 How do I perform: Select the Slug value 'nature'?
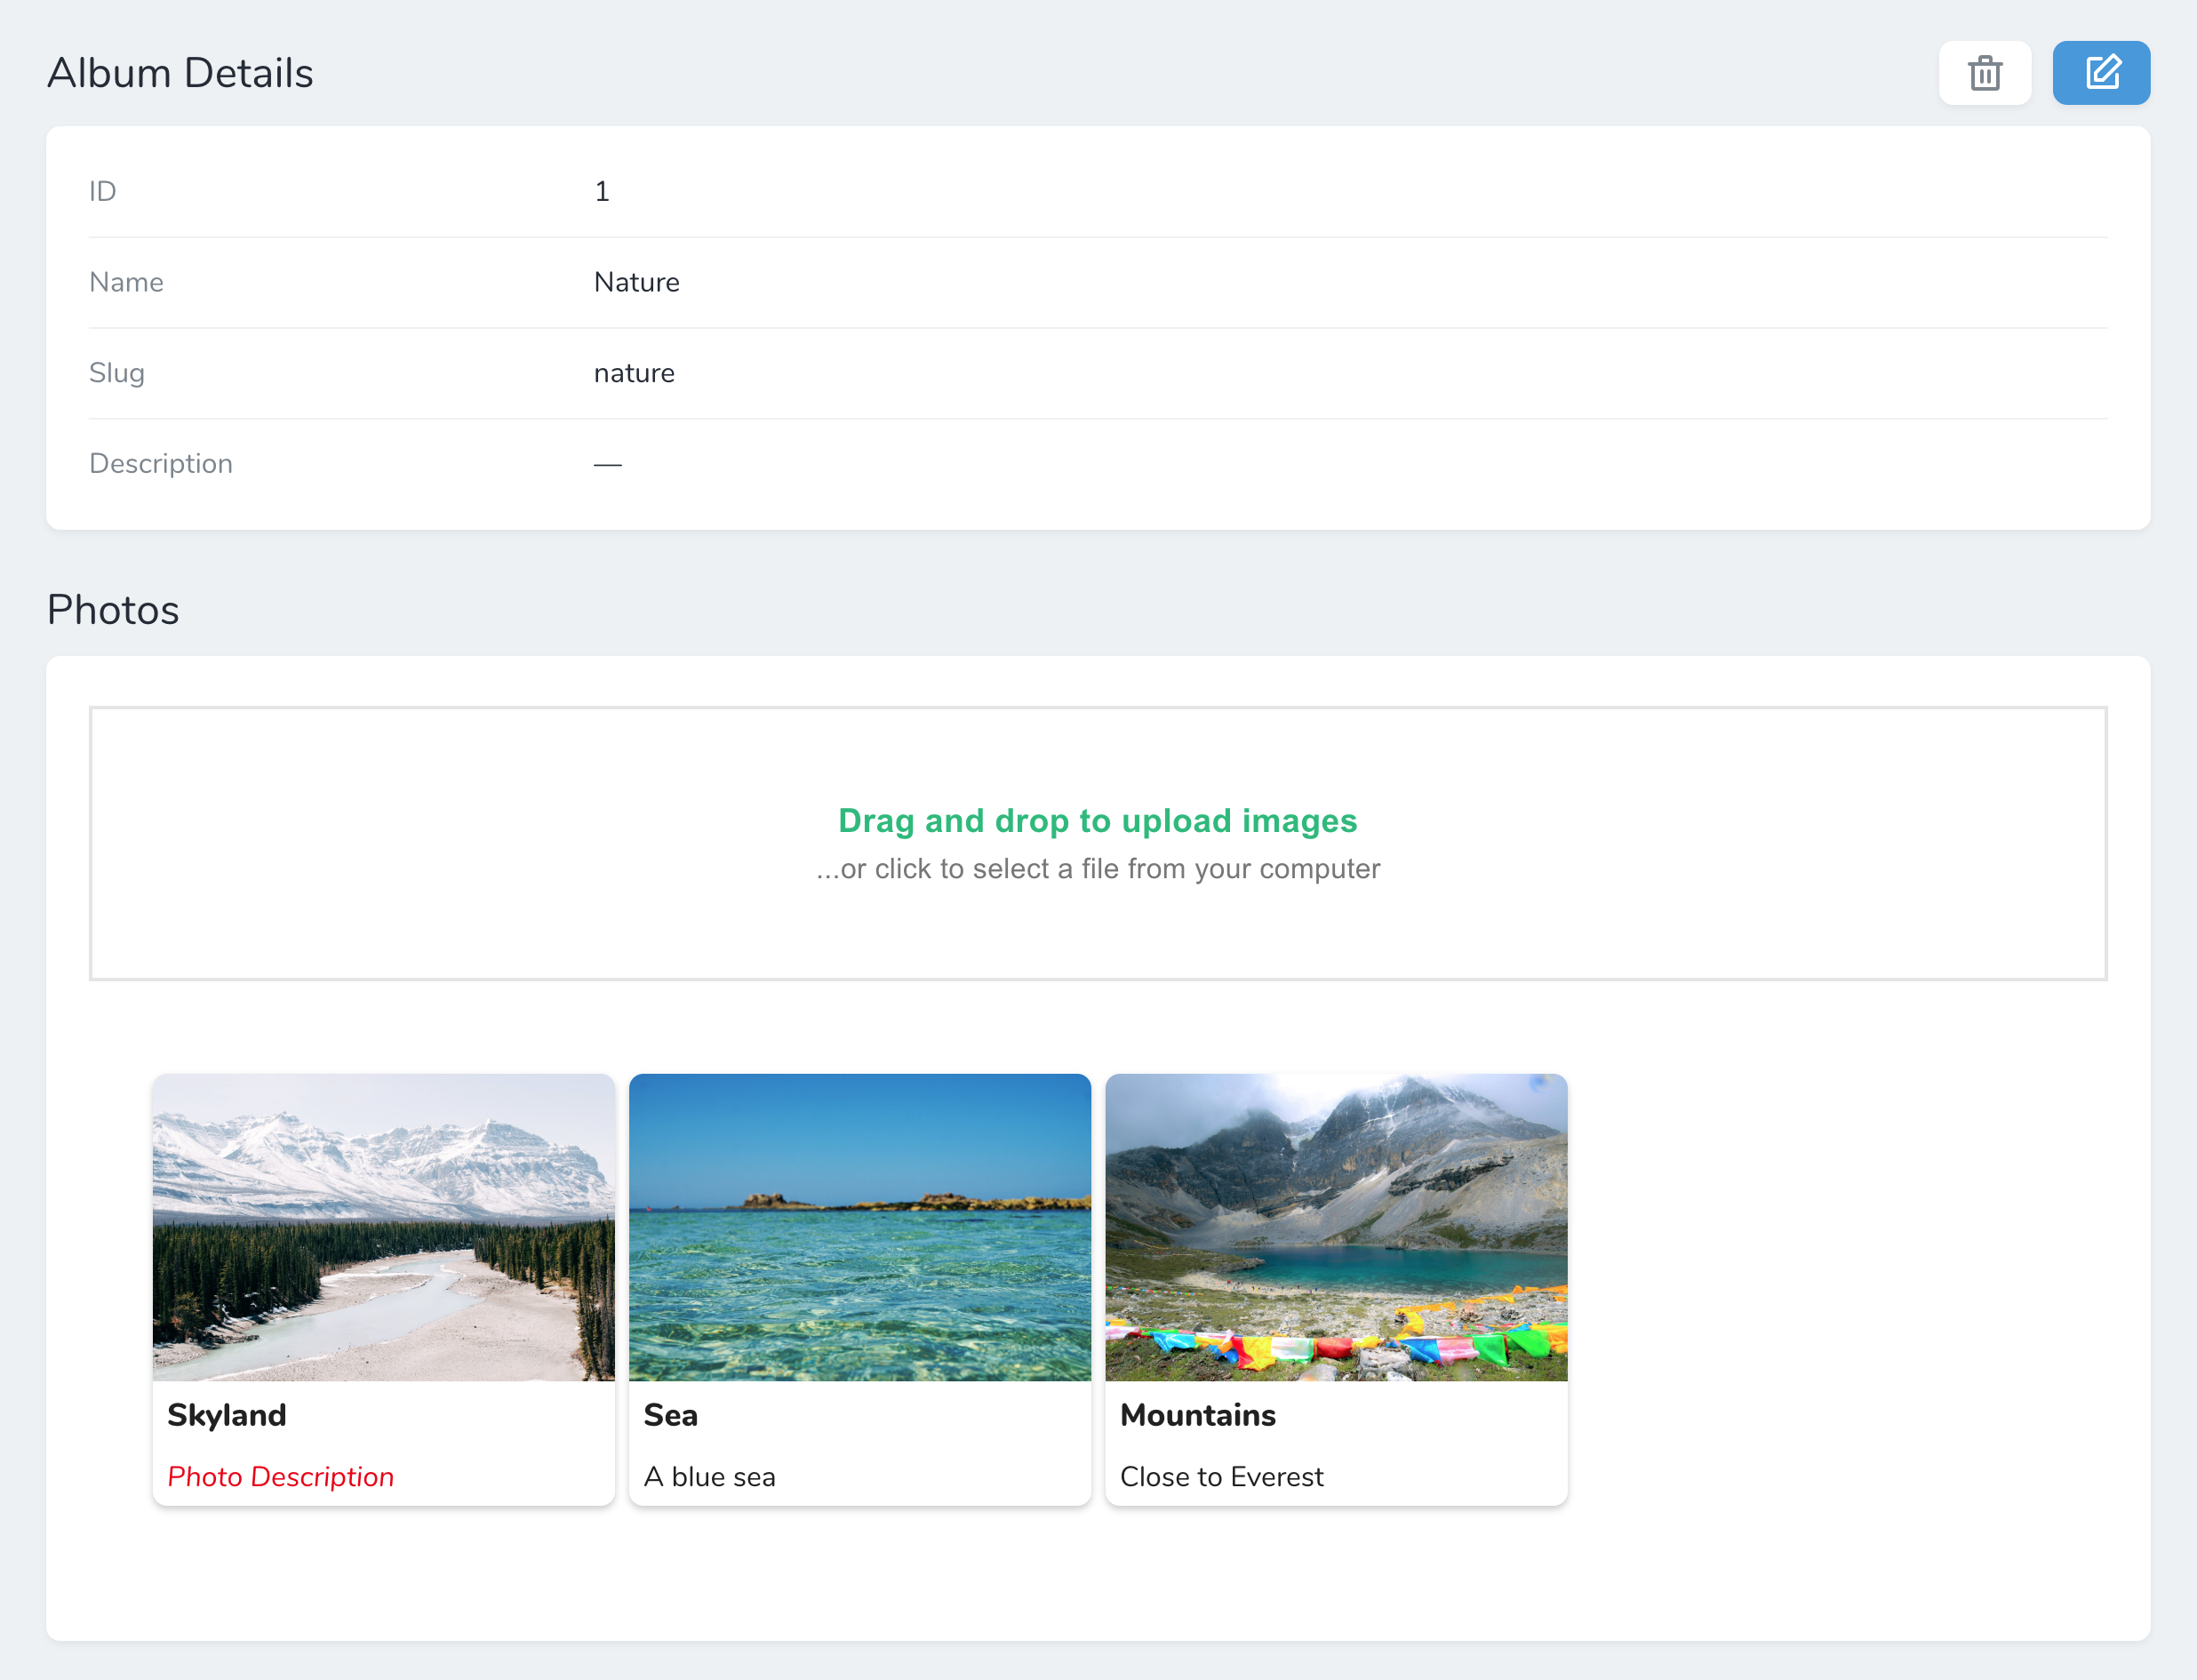click(x=634, y=373)
